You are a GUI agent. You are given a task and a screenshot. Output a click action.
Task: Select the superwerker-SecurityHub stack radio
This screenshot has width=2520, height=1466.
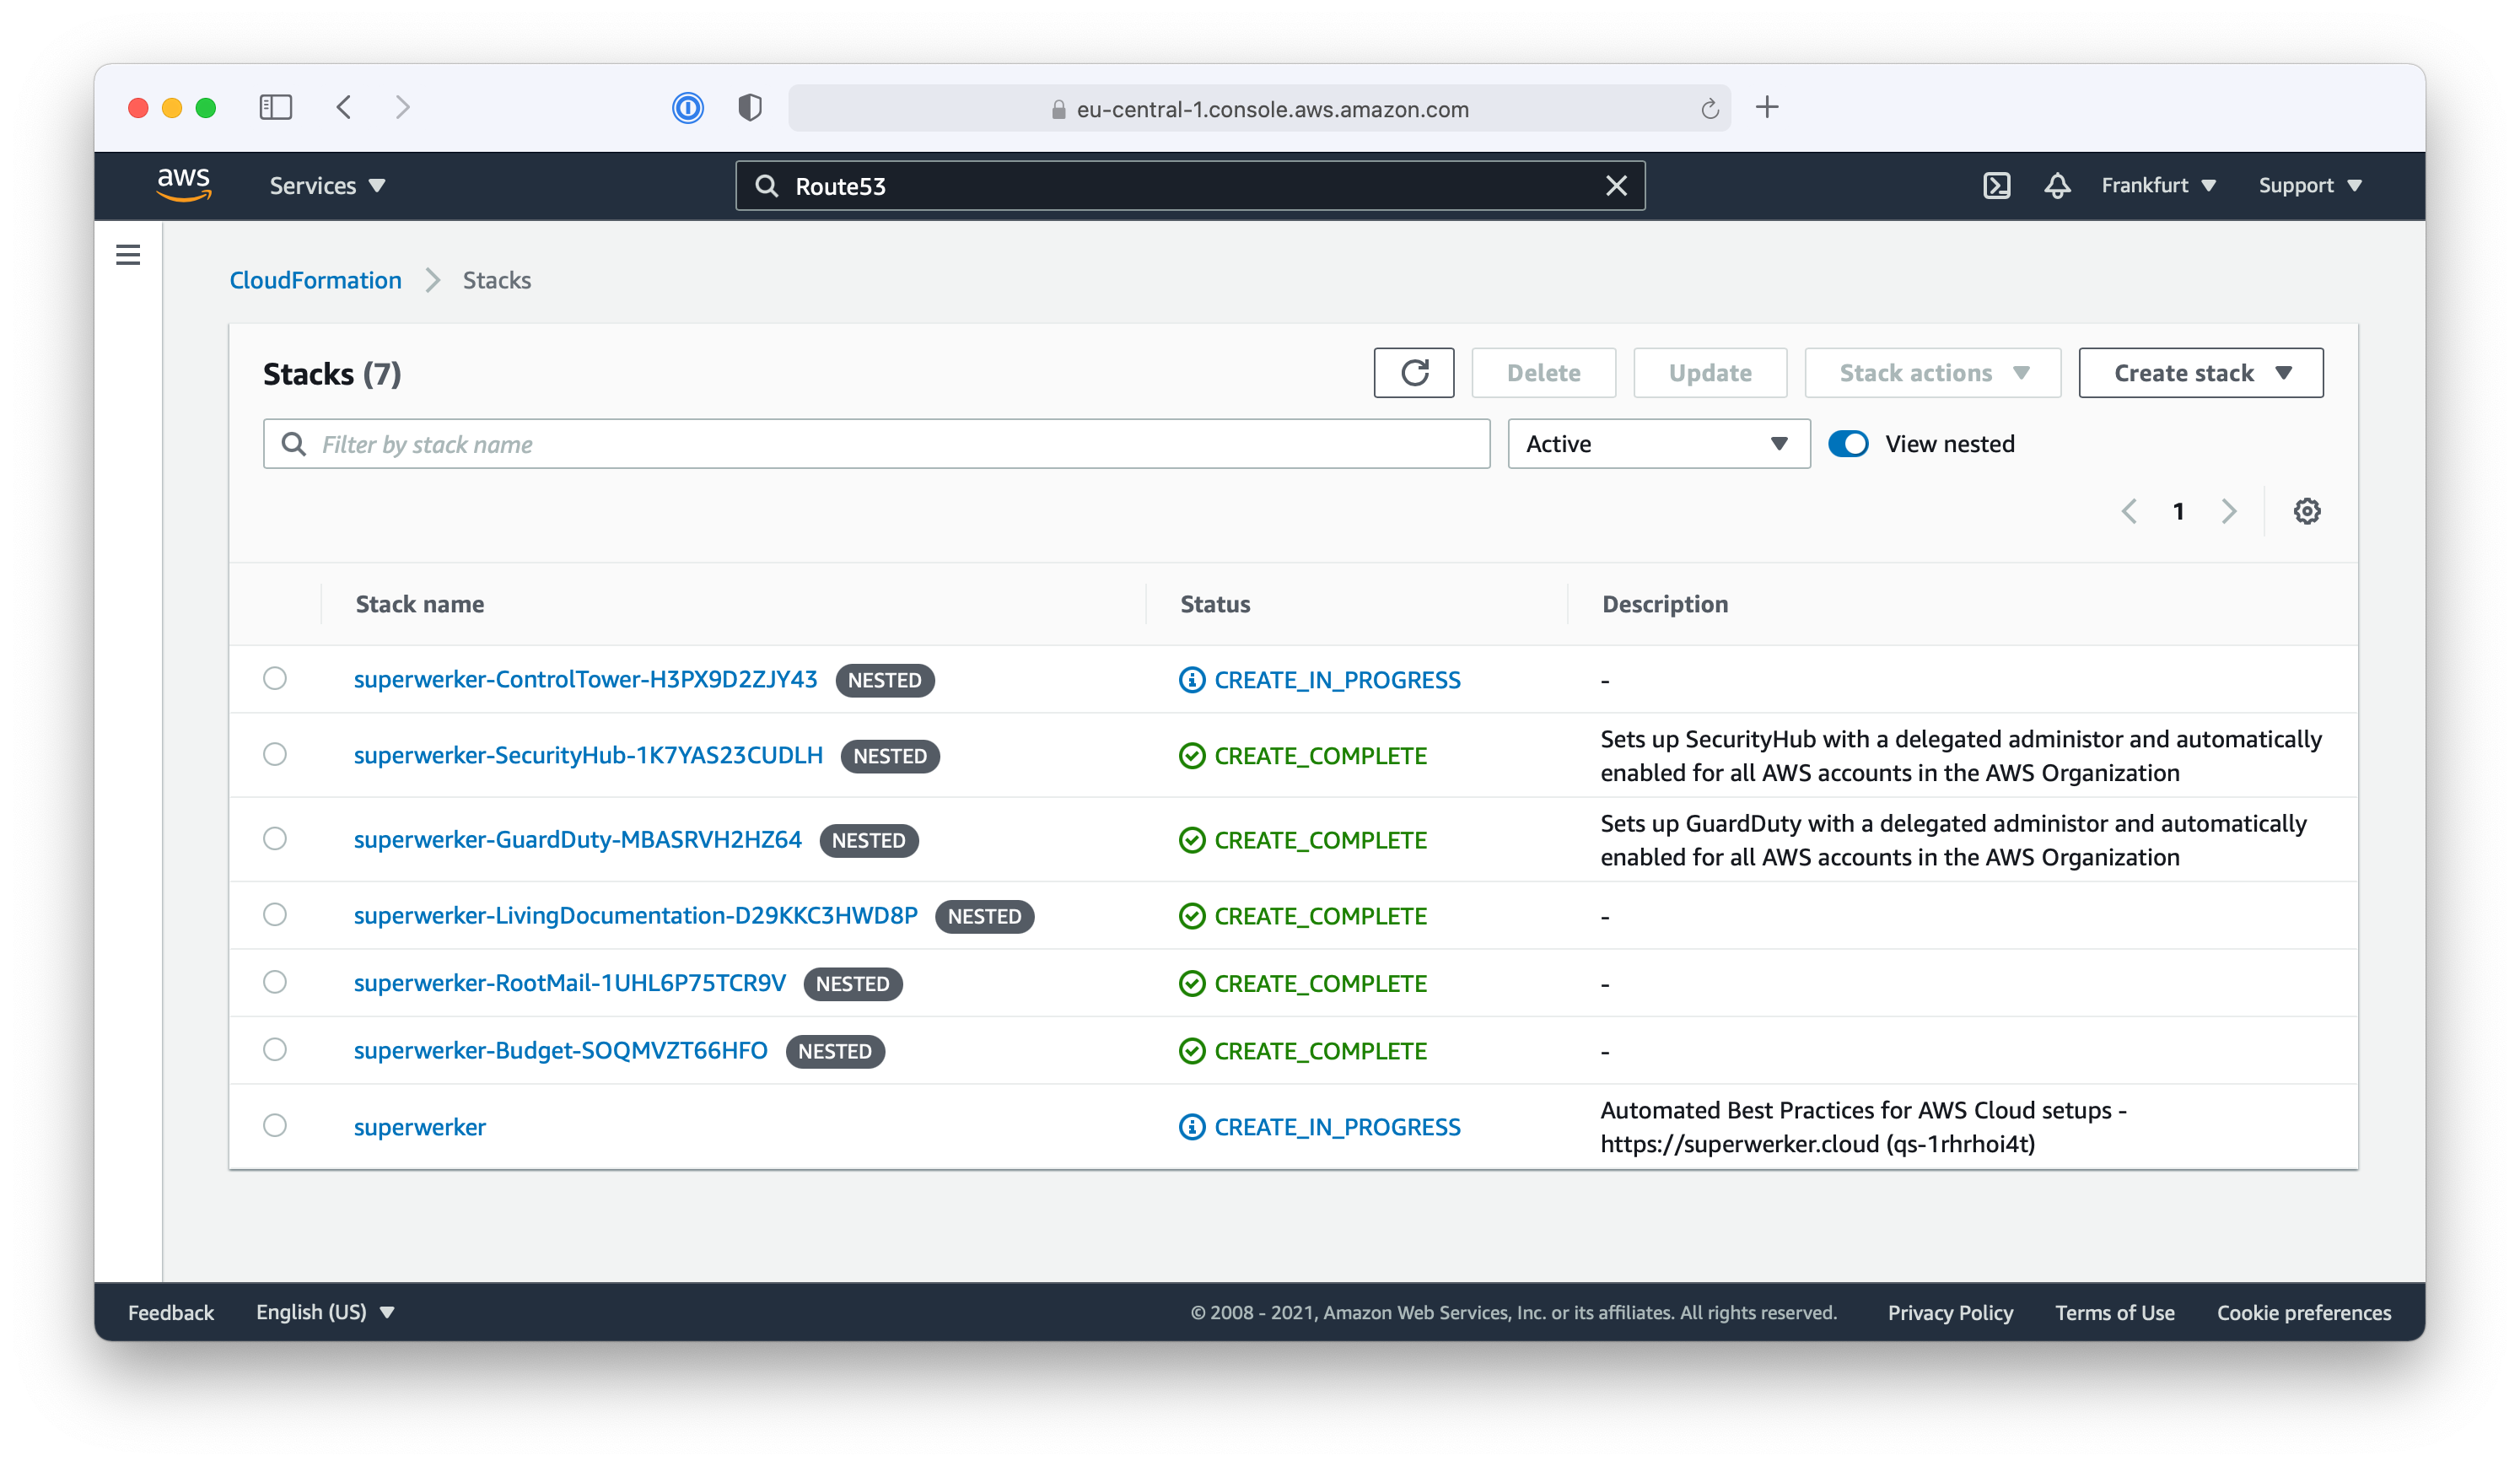(275, 755)
